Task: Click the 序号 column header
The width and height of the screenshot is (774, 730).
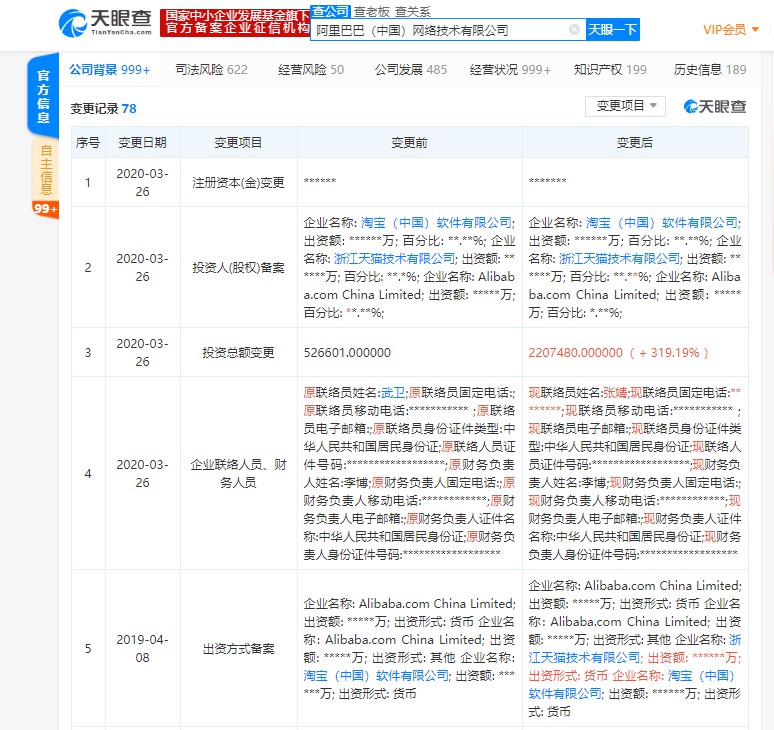Action: coord(88,143)
